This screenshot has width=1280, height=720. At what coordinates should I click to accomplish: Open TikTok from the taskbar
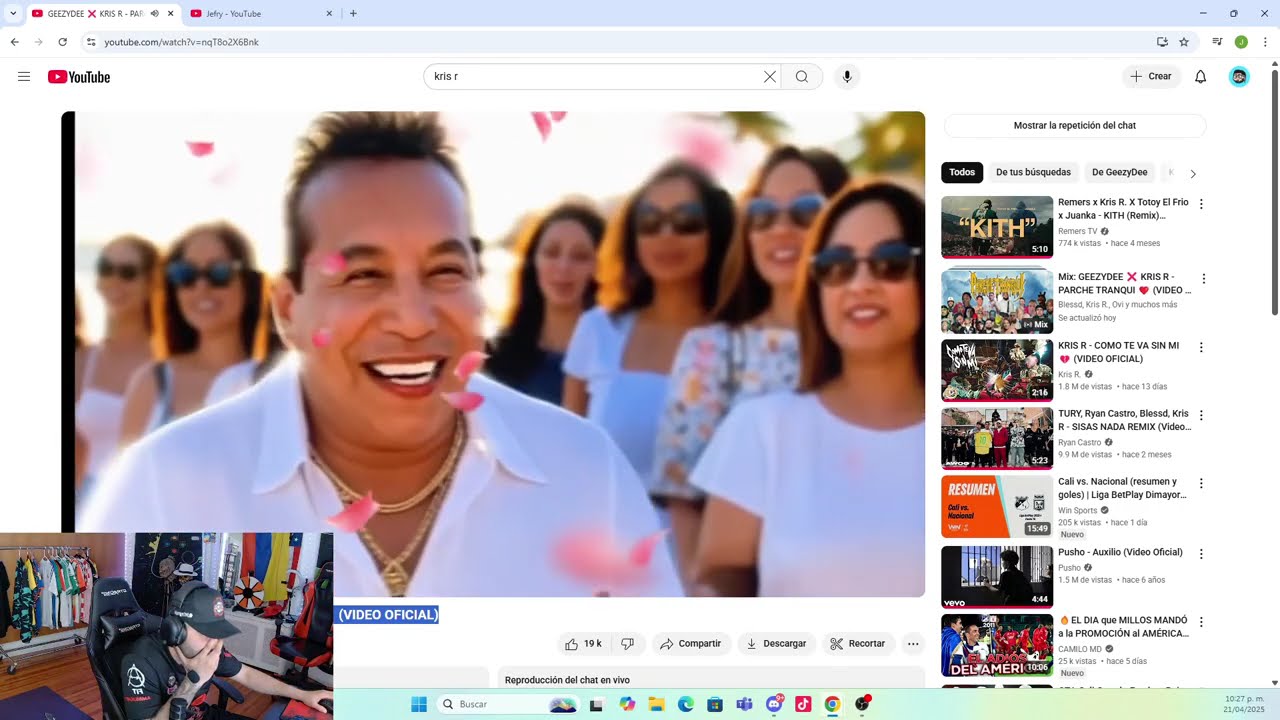(803, 704)
